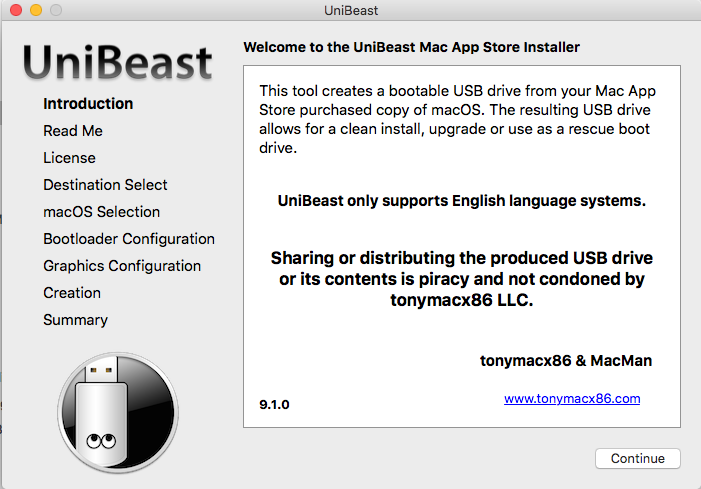Minimize the window using yellow button
Image resolution: width=701 pixels, height=489 pixels.
click(x=36, y=10)
